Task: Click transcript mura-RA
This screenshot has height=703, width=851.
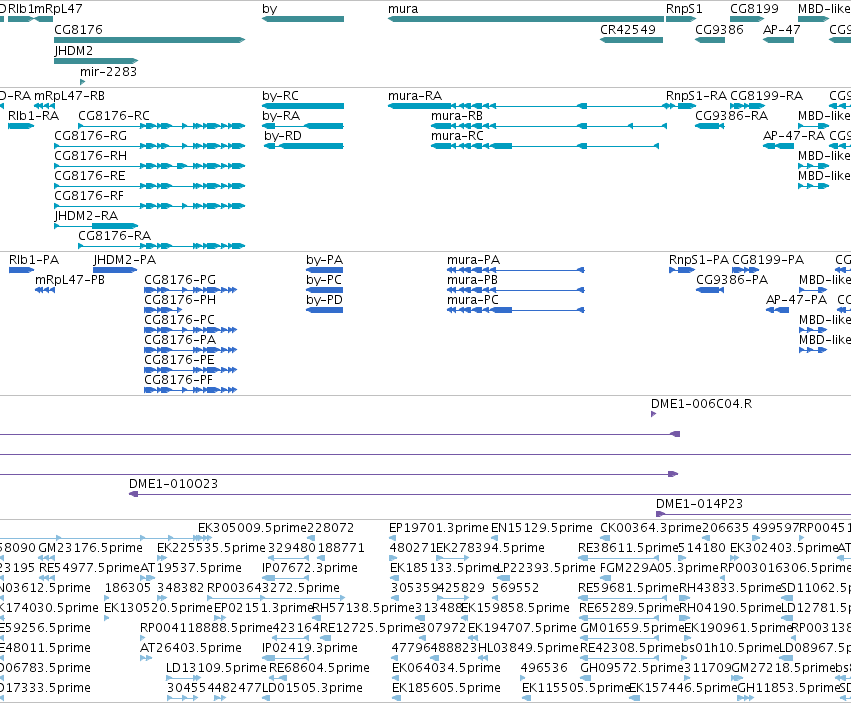Action: 415,96
